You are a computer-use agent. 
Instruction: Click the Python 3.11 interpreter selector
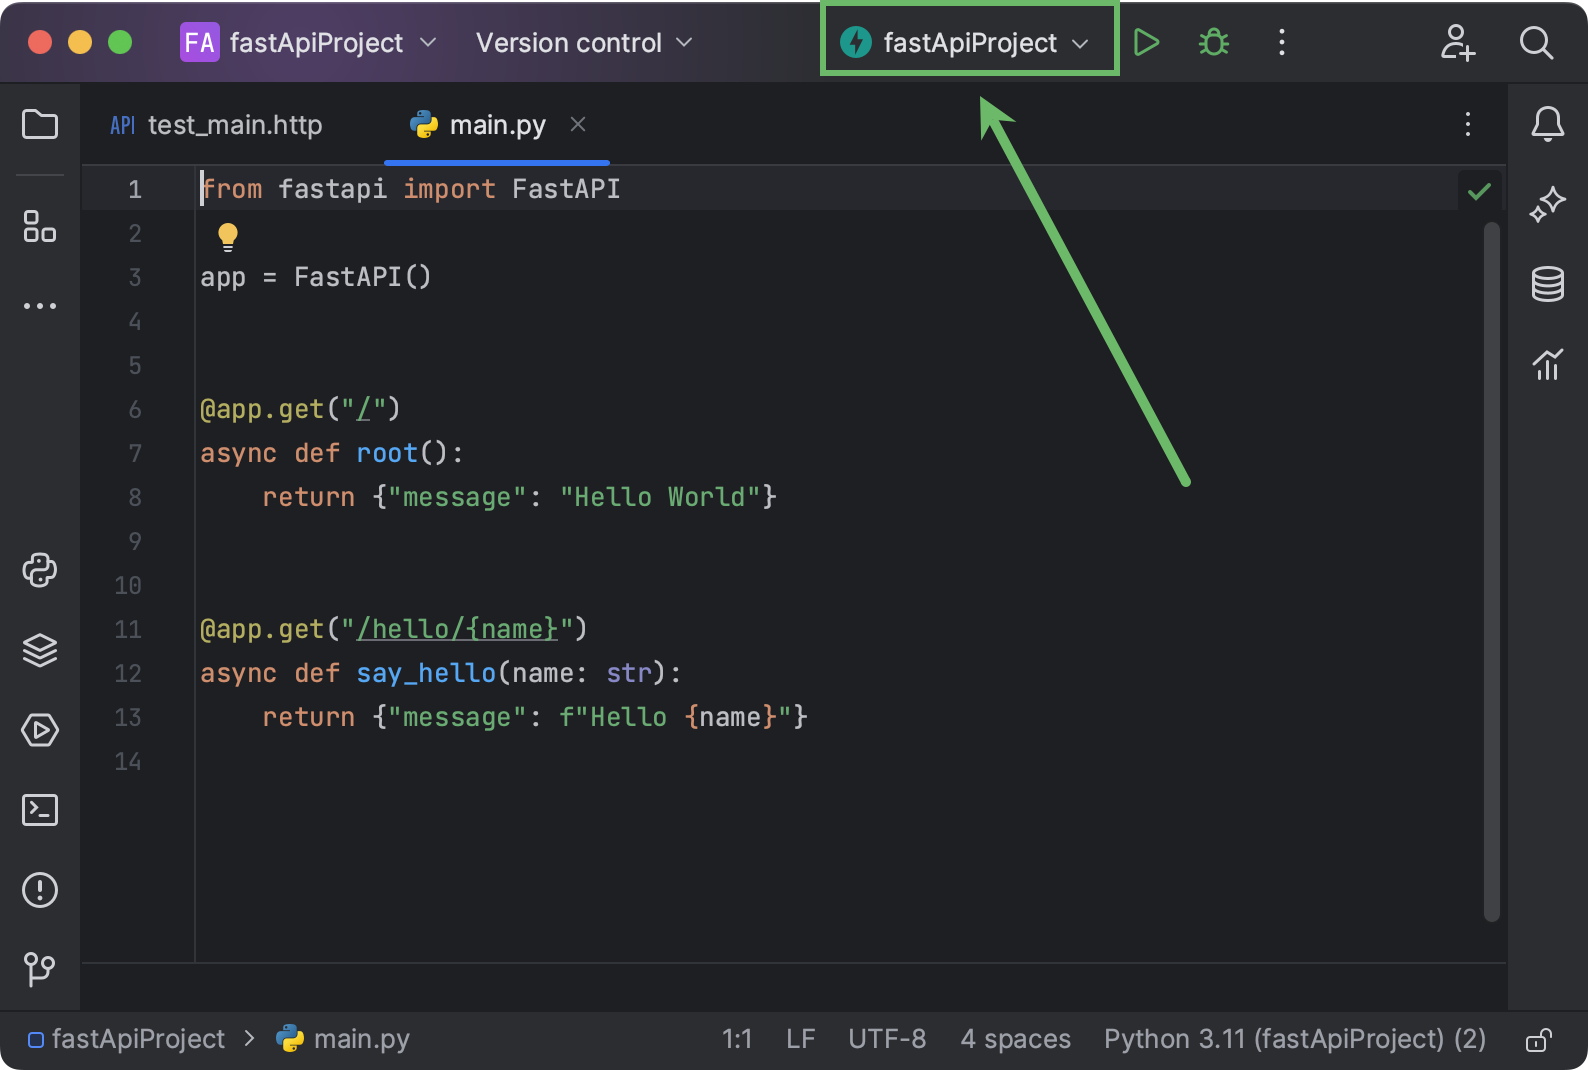1294,1040
